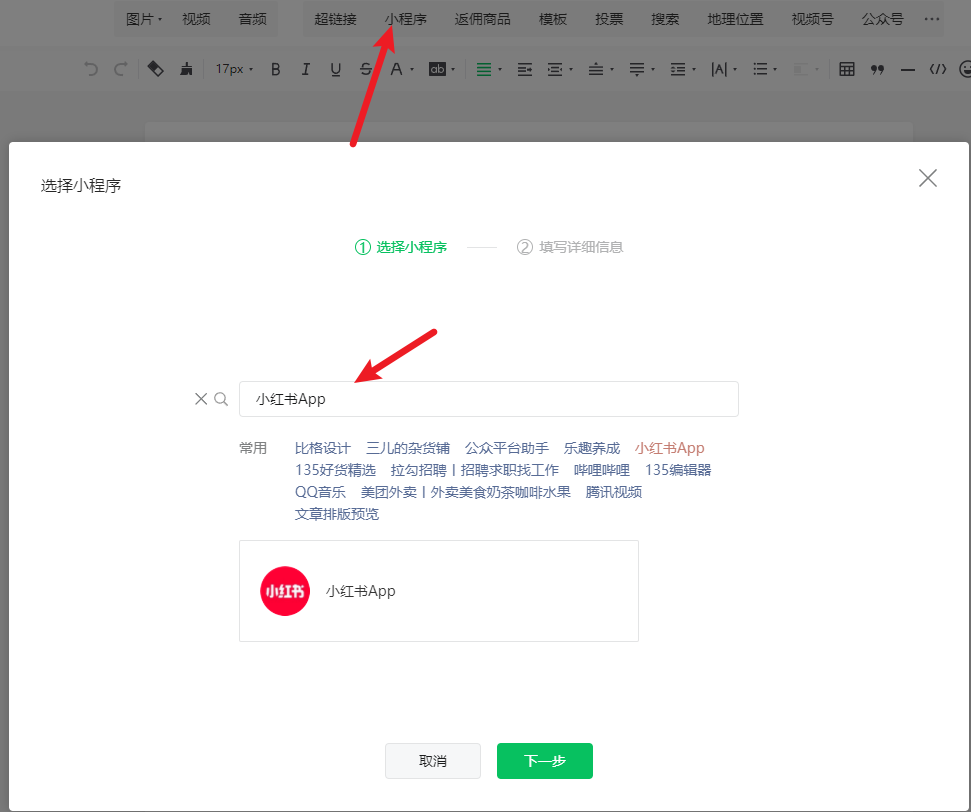971x812 pixels.
Task: Expand the alignment dropdown arrow
Action: [x=500, y=69]
